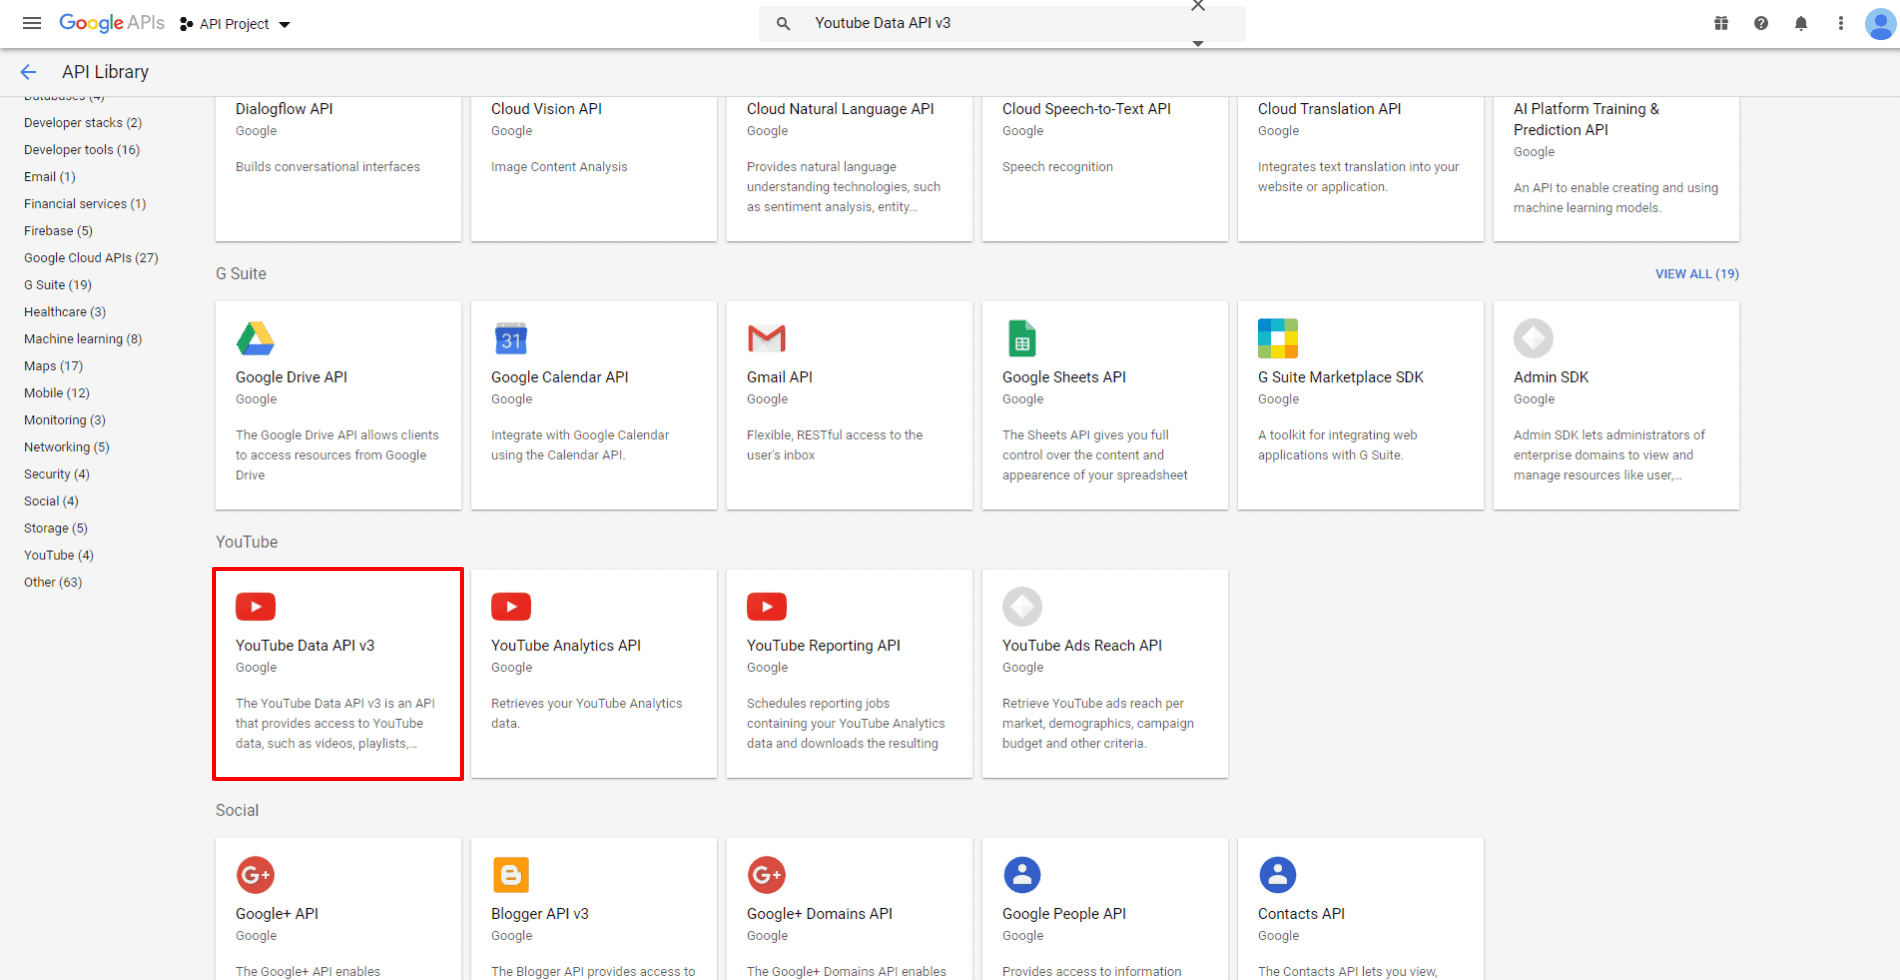Open the Cloud Translation API card
Image resolution: width=1900 pixels, height=980 pixels.
pos(1361,168)
